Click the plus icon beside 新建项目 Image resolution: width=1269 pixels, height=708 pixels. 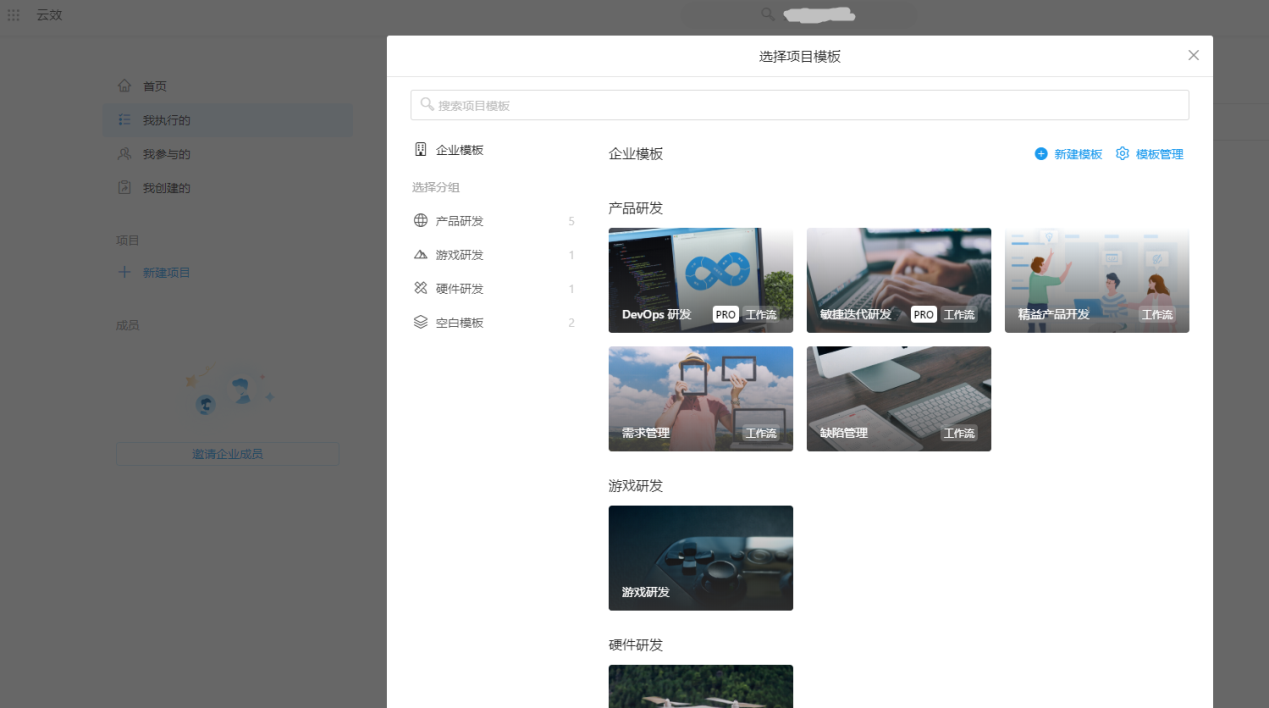(124, 272)
